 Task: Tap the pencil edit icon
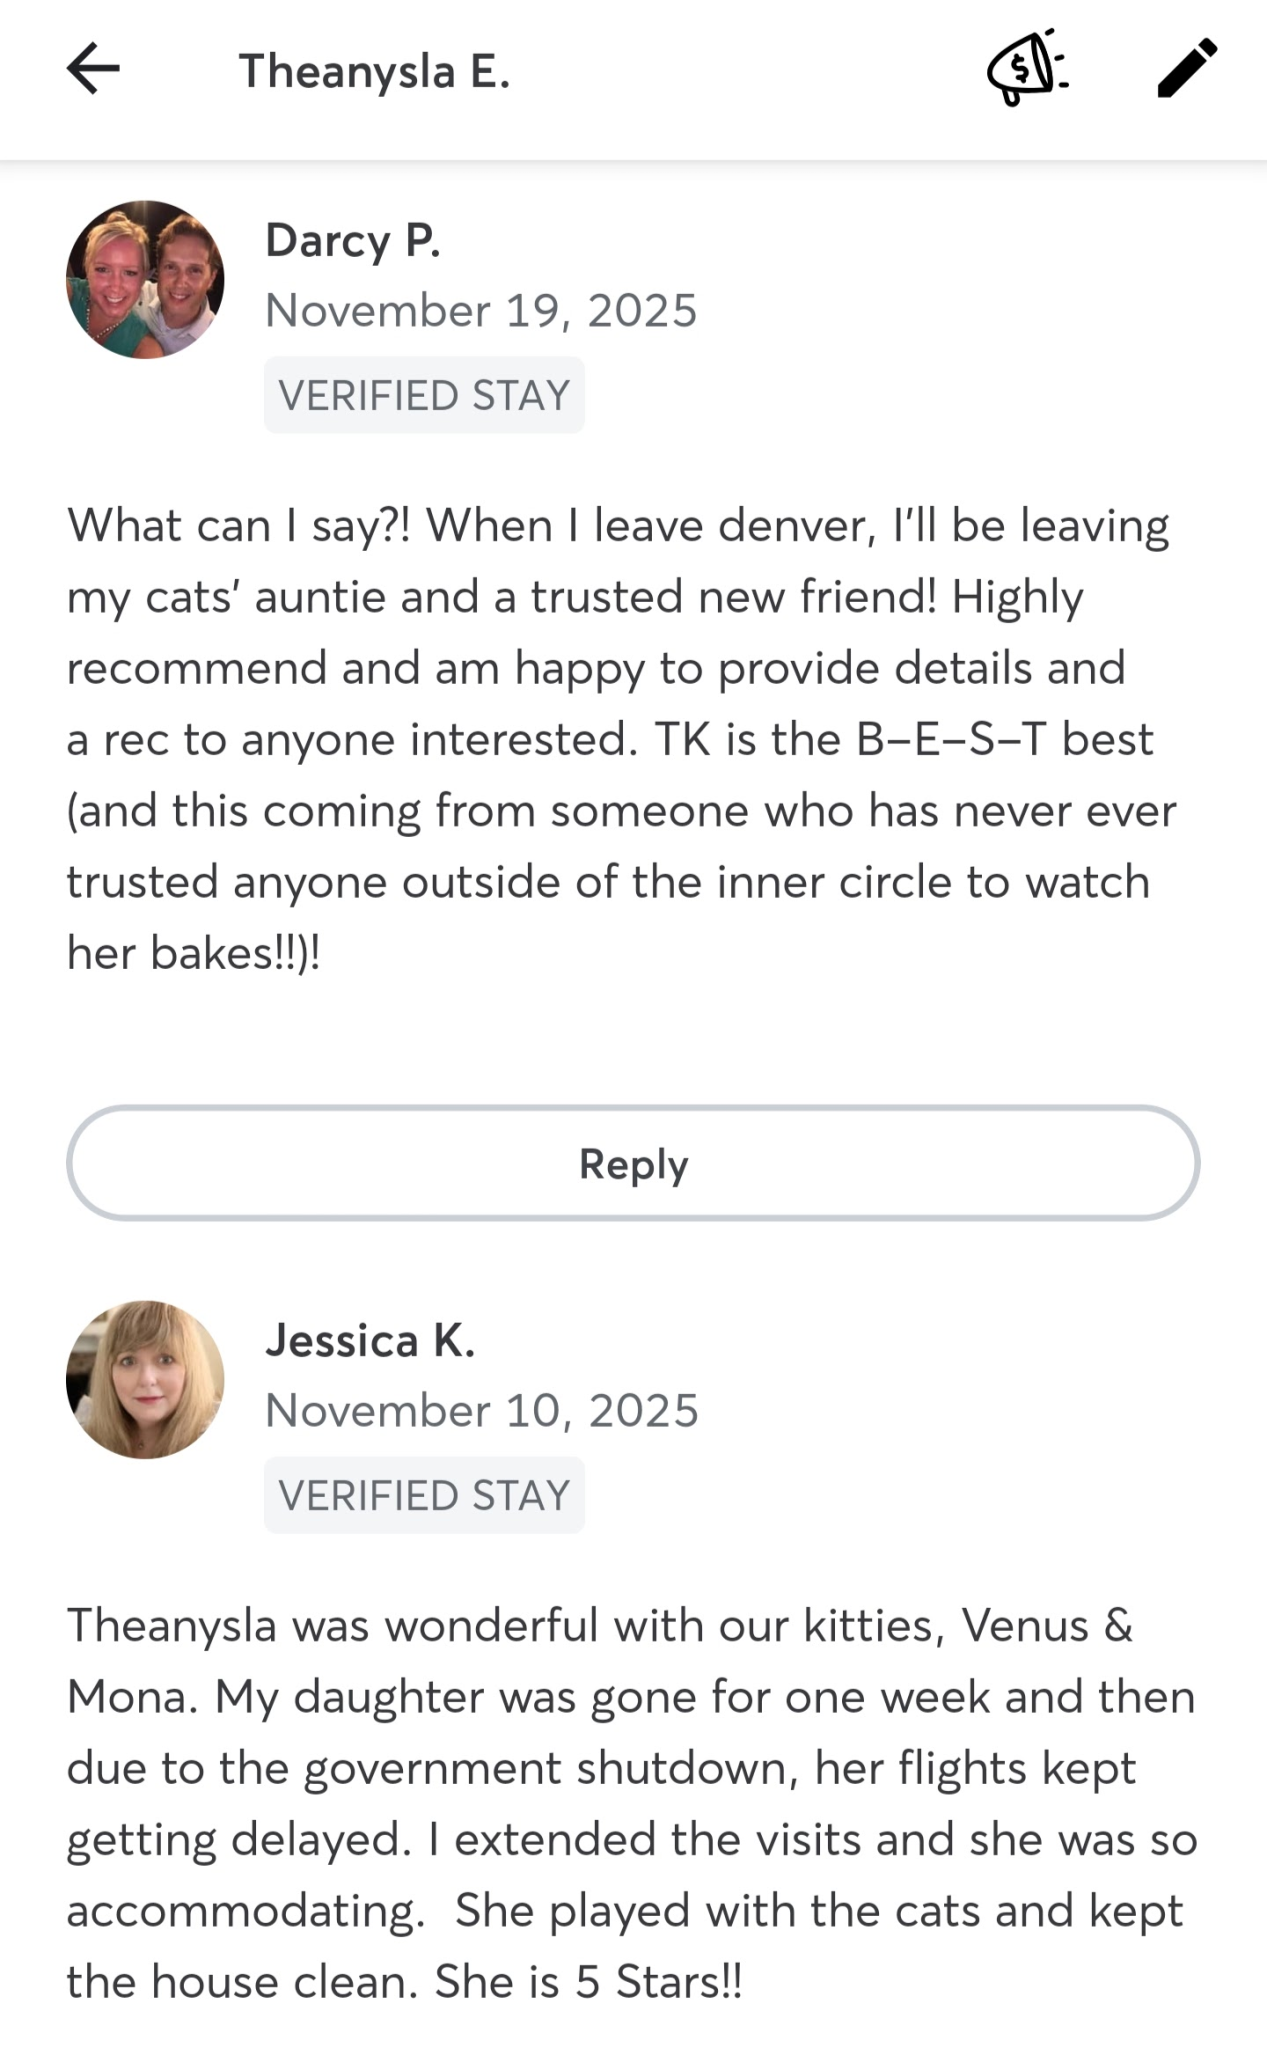(x=1187, y=69)
